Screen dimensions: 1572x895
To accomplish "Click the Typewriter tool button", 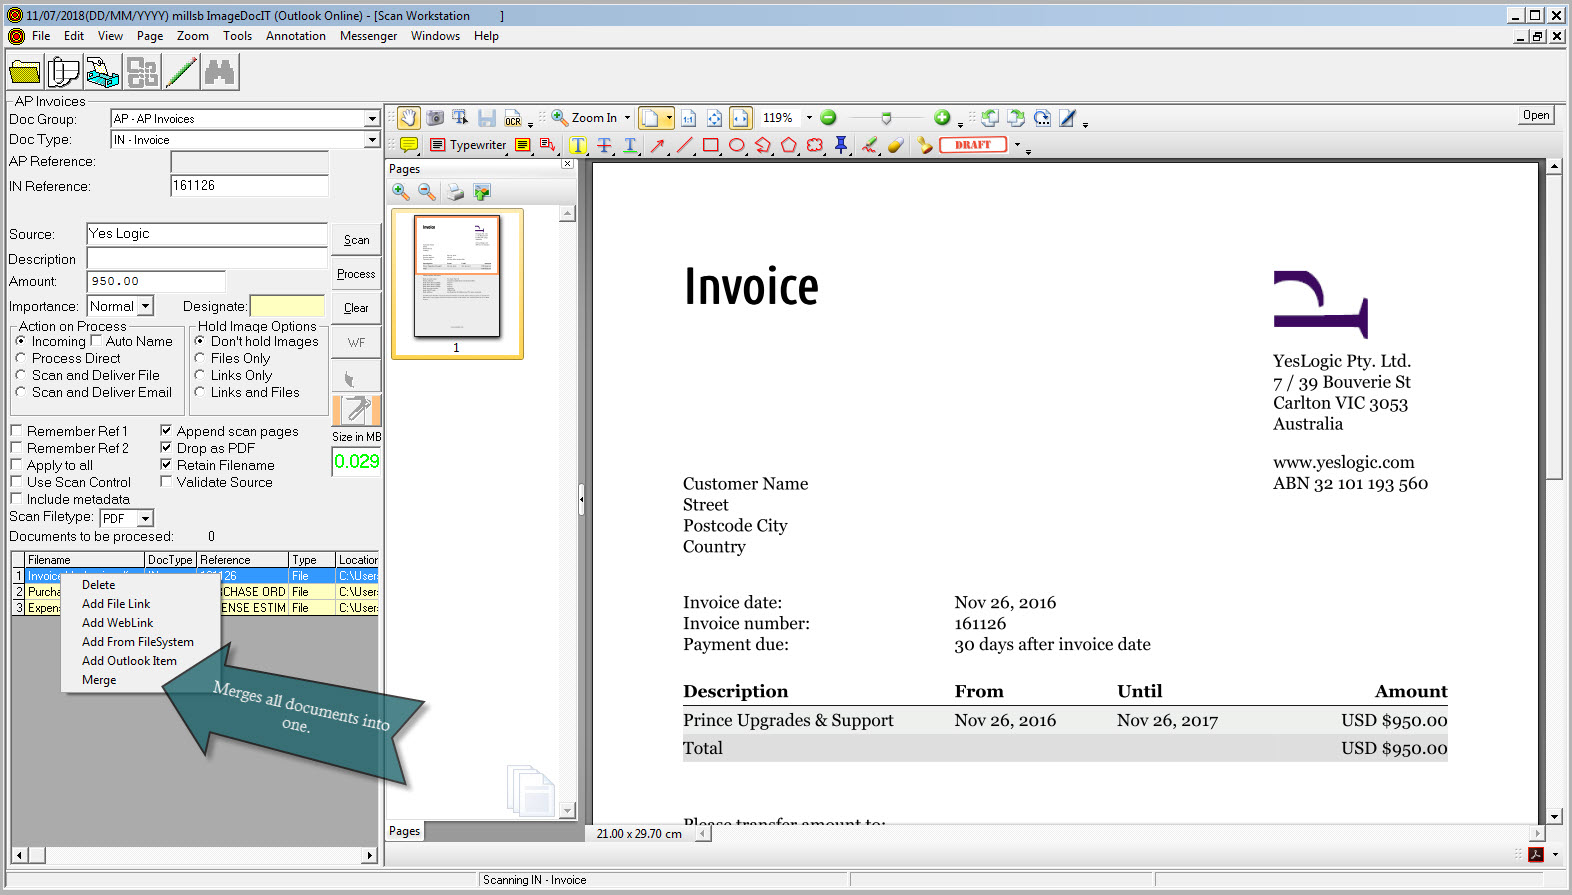I will pos(468,145).
